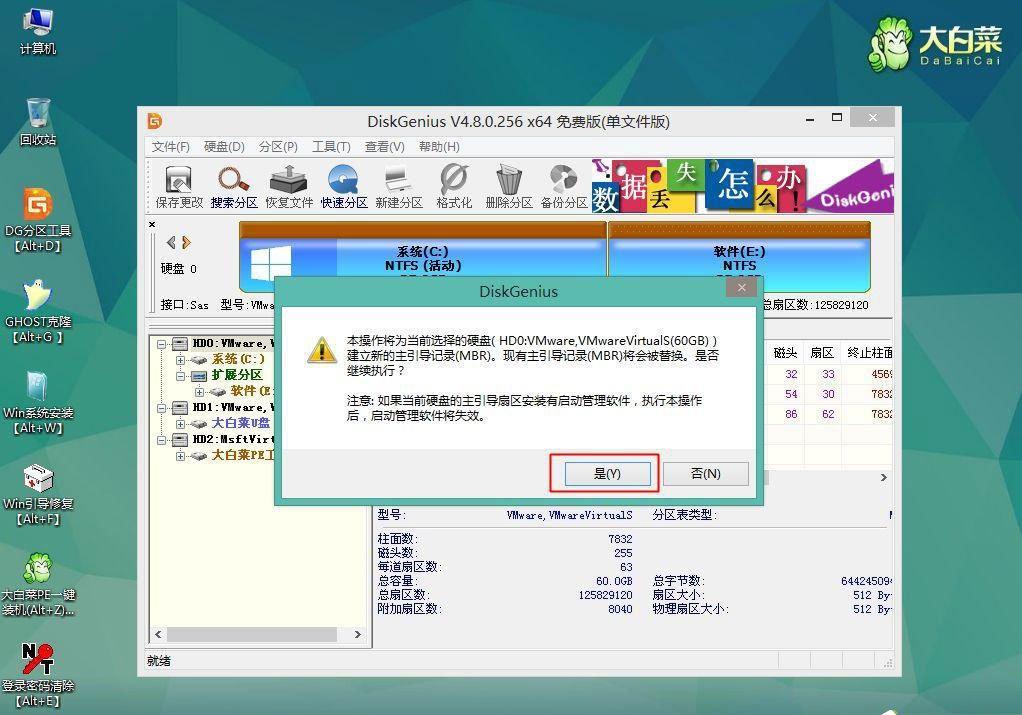Viewport: 1022px width, 715px height.
Task: Open the 计算机 desktop icon
Action: 38,31
